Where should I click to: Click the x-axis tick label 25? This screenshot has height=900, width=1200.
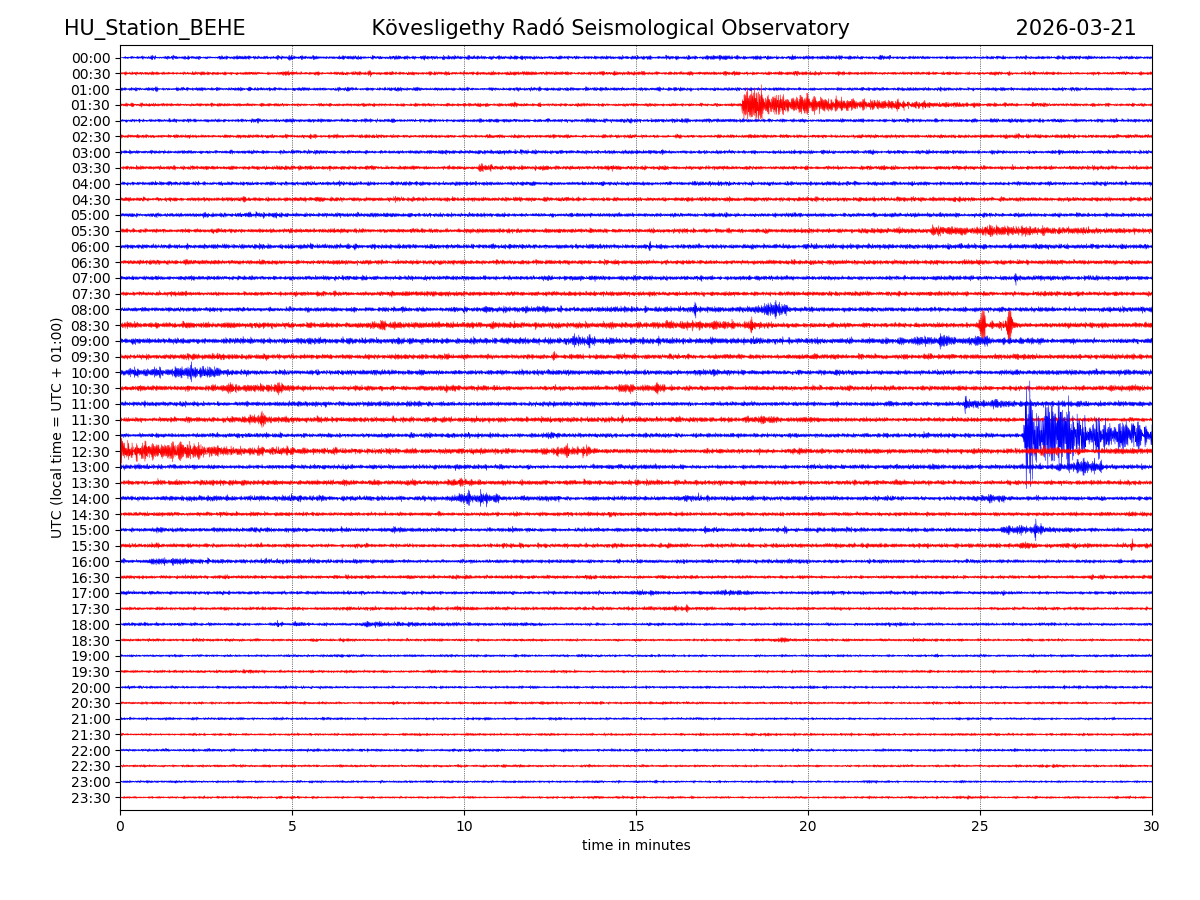[980, 827]
